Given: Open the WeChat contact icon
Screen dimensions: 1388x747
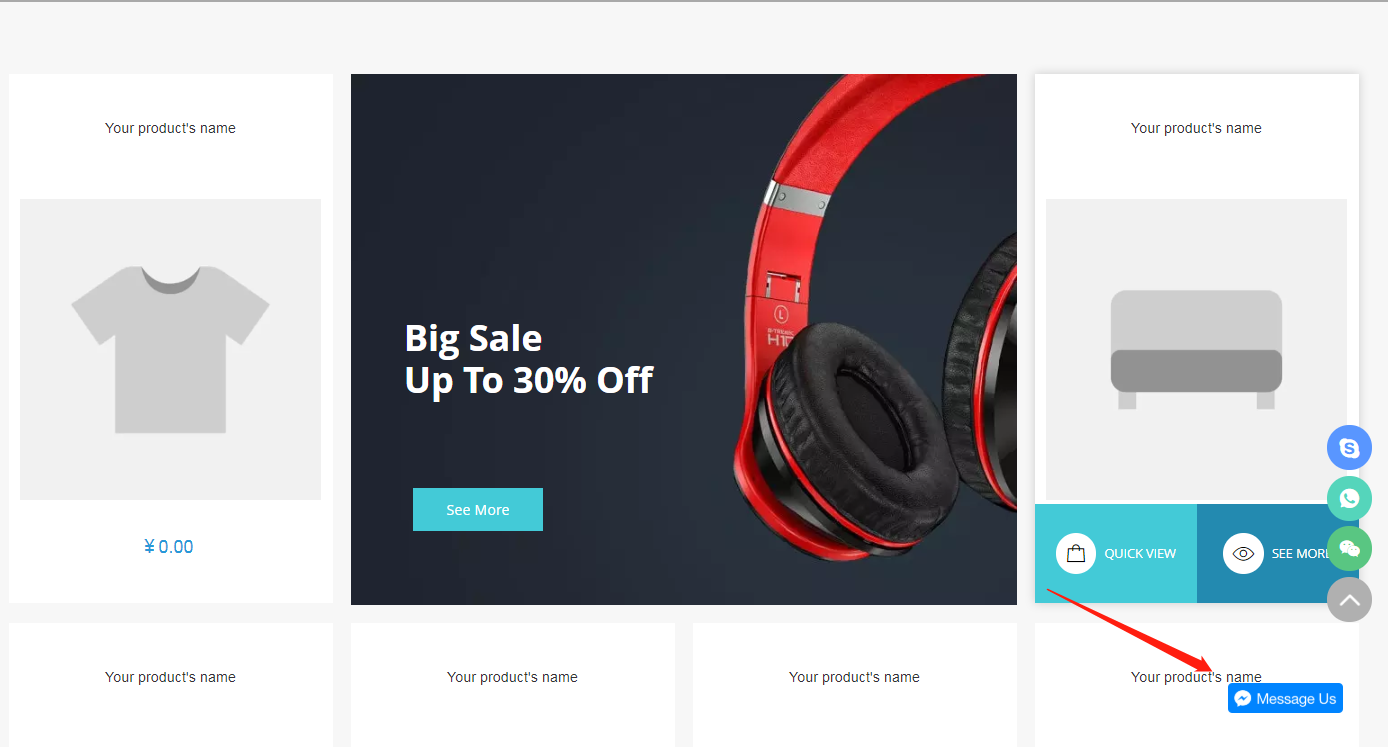Looking at the screenshot, I should pyautogui.click(x=1349, y=548).
